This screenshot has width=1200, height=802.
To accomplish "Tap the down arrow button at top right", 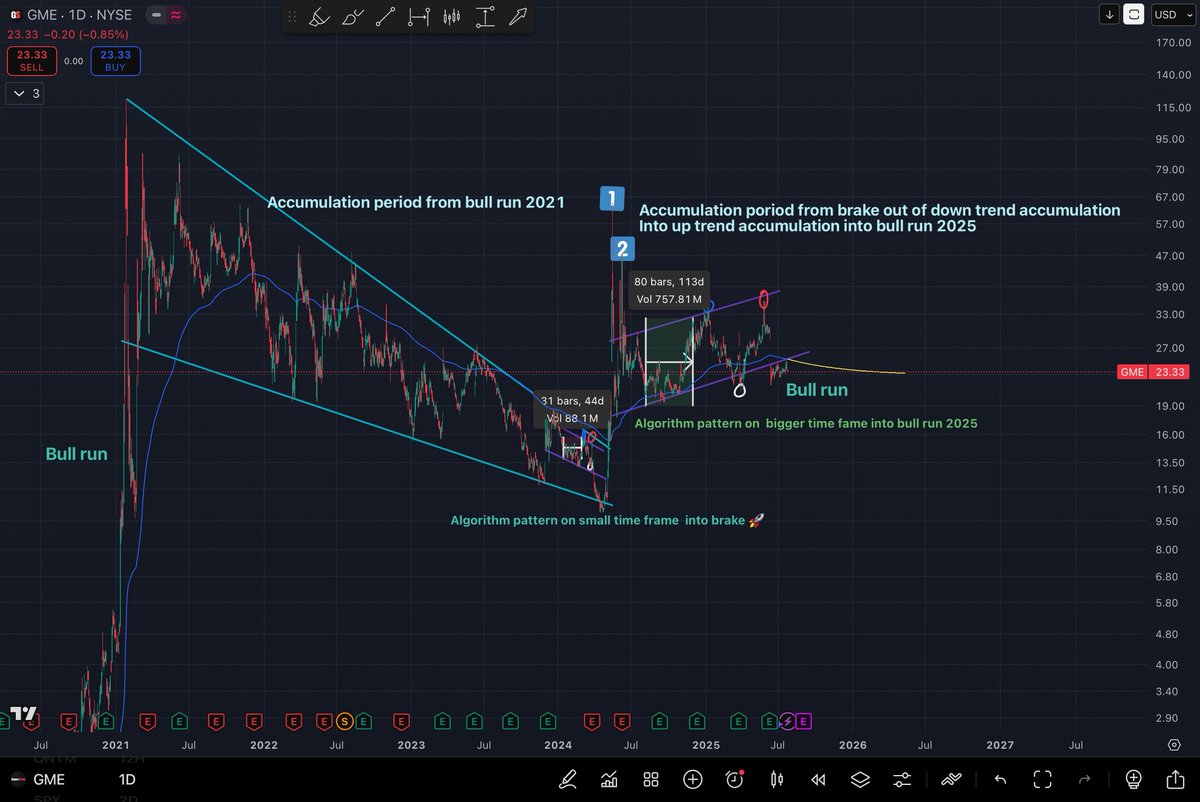I will [1110, 14].
